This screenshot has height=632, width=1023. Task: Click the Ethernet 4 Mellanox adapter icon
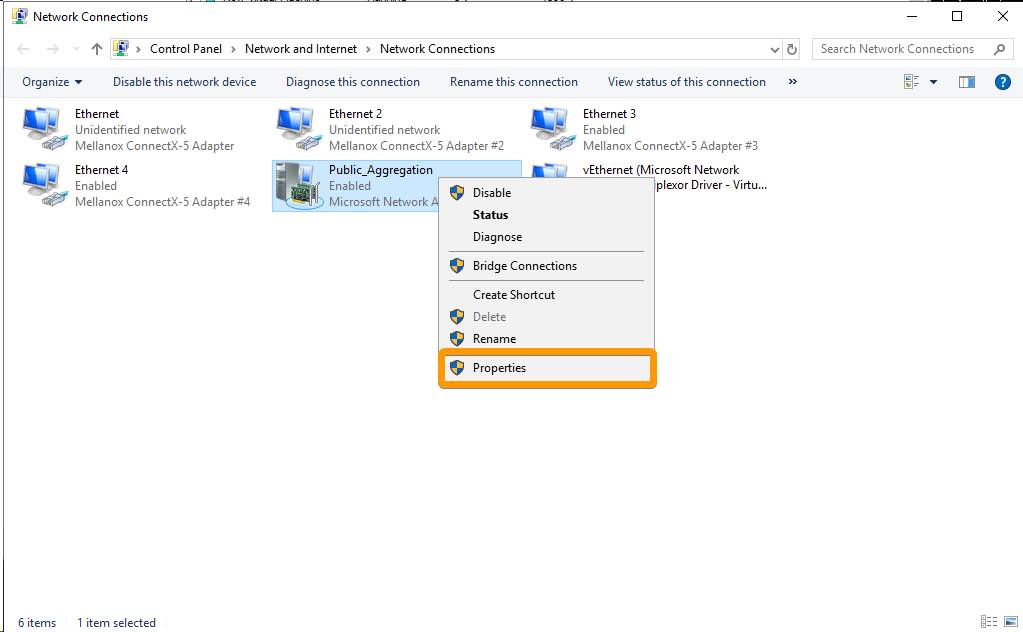pos(41,182)
